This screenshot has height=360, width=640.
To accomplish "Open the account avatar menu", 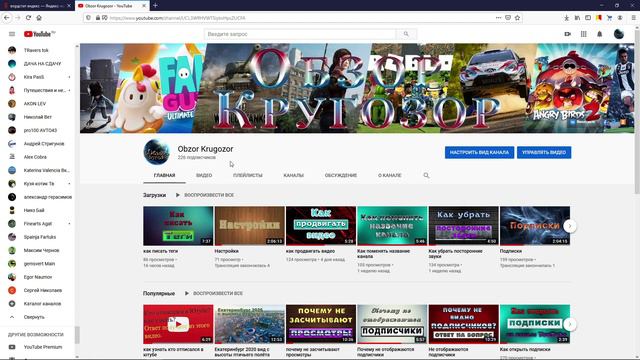I will [x=619, y=34].
